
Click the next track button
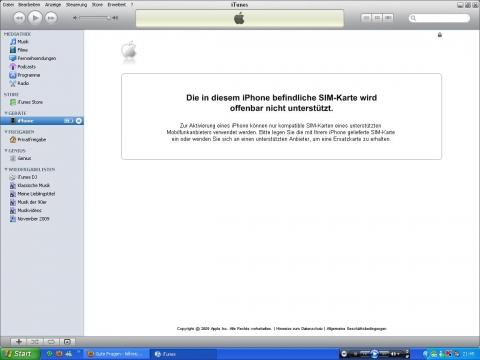coord(51,18)
